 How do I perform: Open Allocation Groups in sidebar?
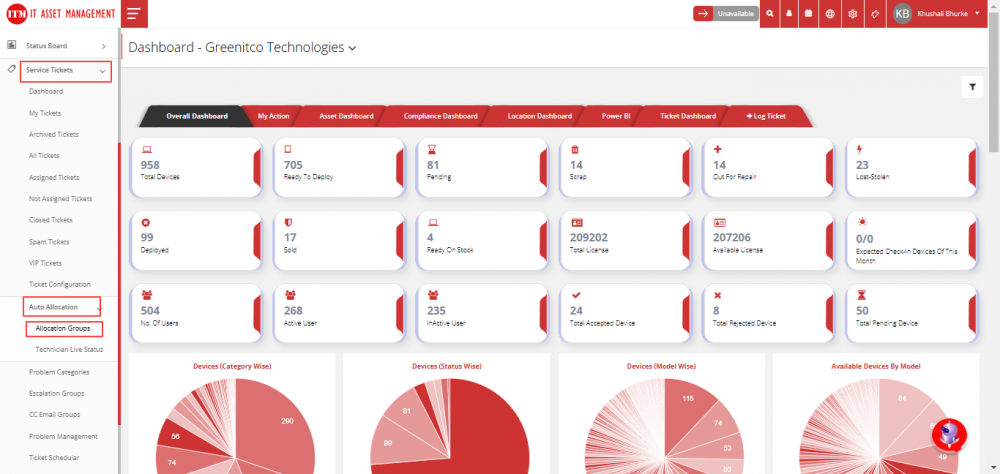point(64,328)
